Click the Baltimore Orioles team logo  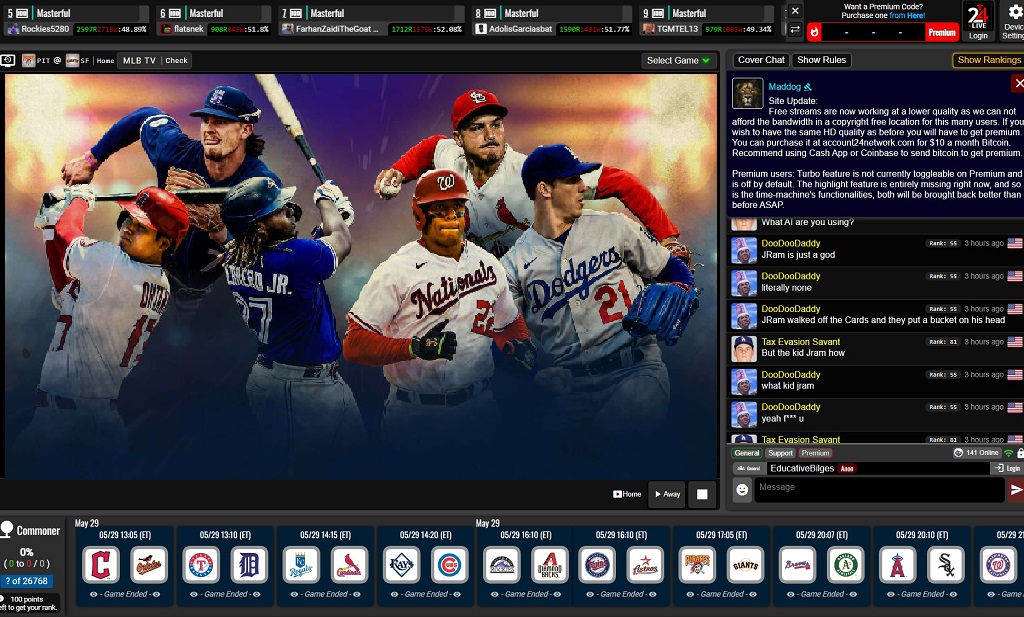(149, 565)
